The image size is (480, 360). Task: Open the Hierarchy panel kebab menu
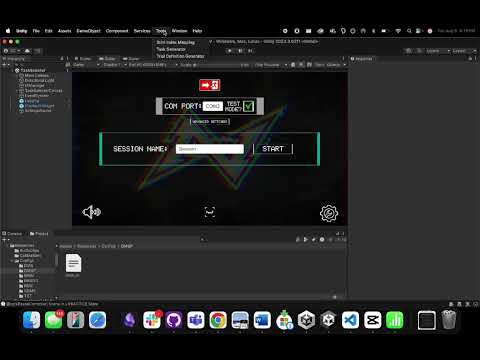[x=67, y=59]
